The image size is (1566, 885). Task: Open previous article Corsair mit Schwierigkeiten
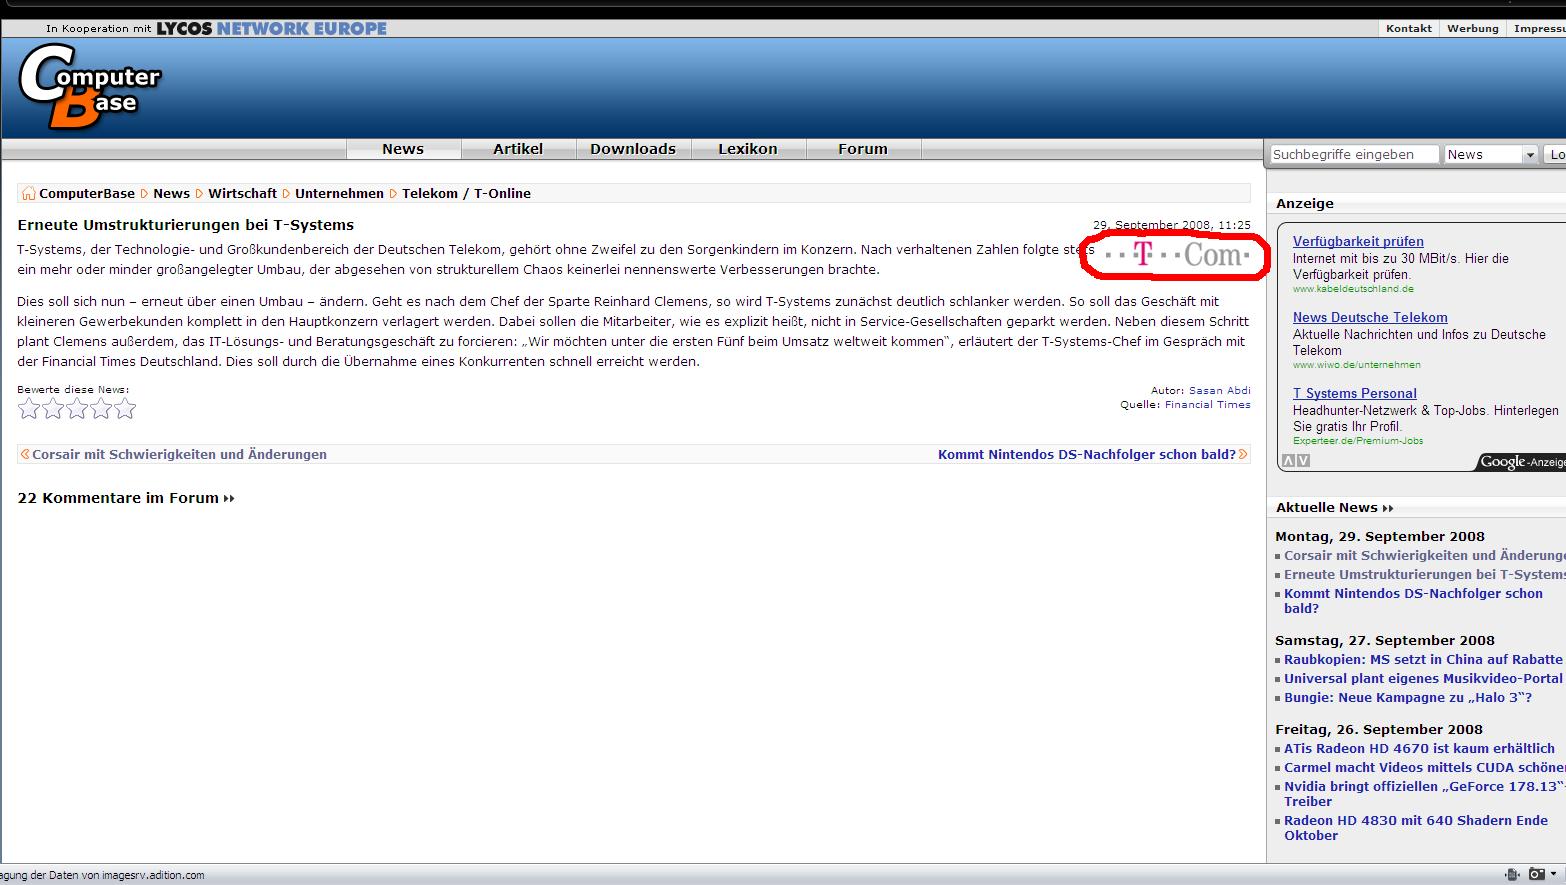[x=179, y=454]
